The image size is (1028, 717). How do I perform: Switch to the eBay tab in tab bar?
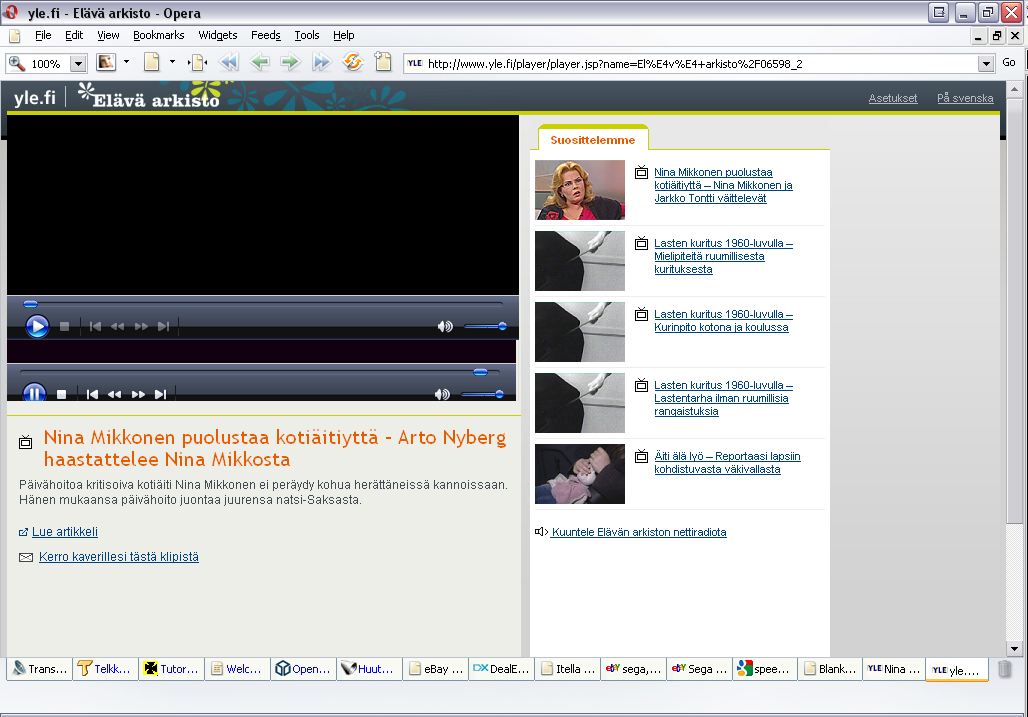coord(437,669)
